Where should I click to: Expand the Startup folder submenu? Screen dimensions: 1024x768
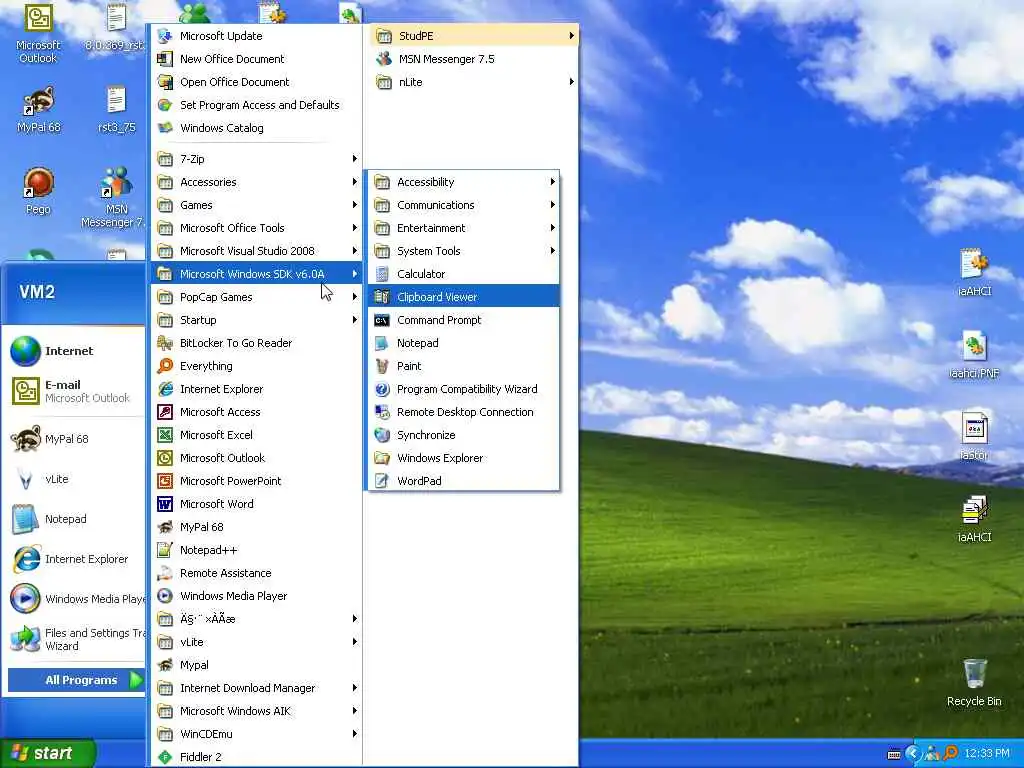257,320
